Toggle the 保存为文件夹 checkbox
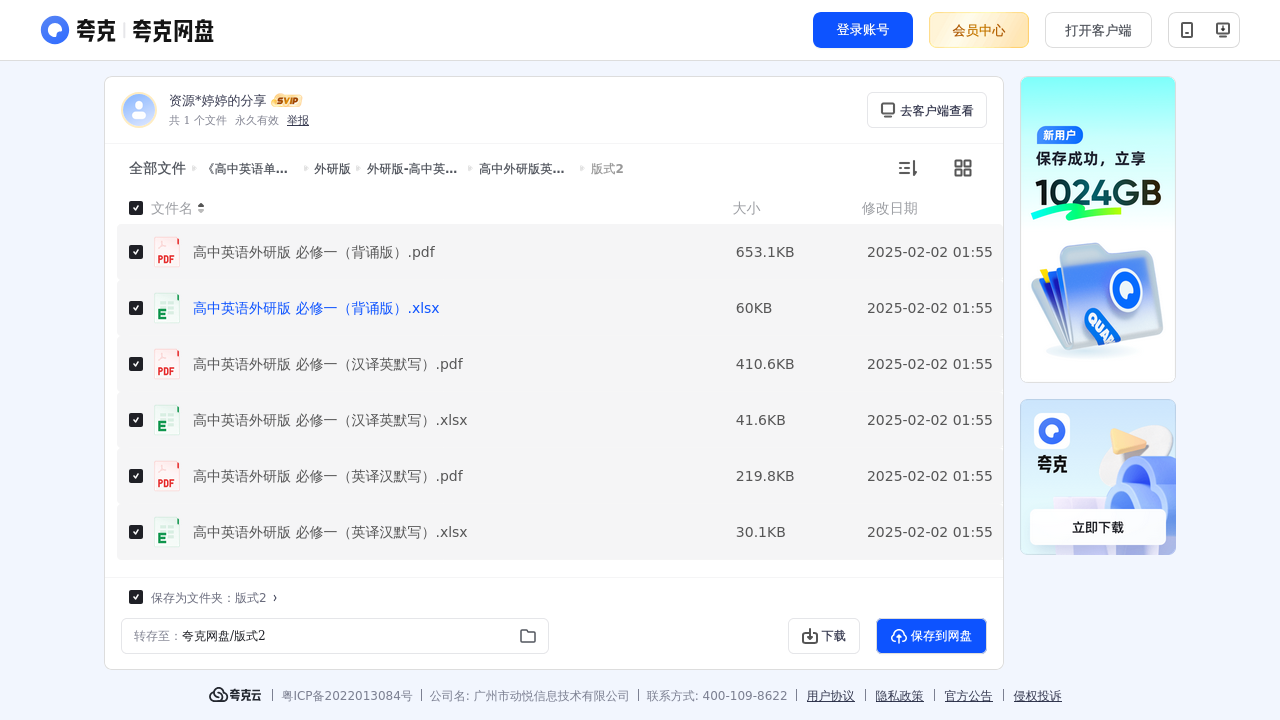The image size is (1280, 720). pos(136,597)
